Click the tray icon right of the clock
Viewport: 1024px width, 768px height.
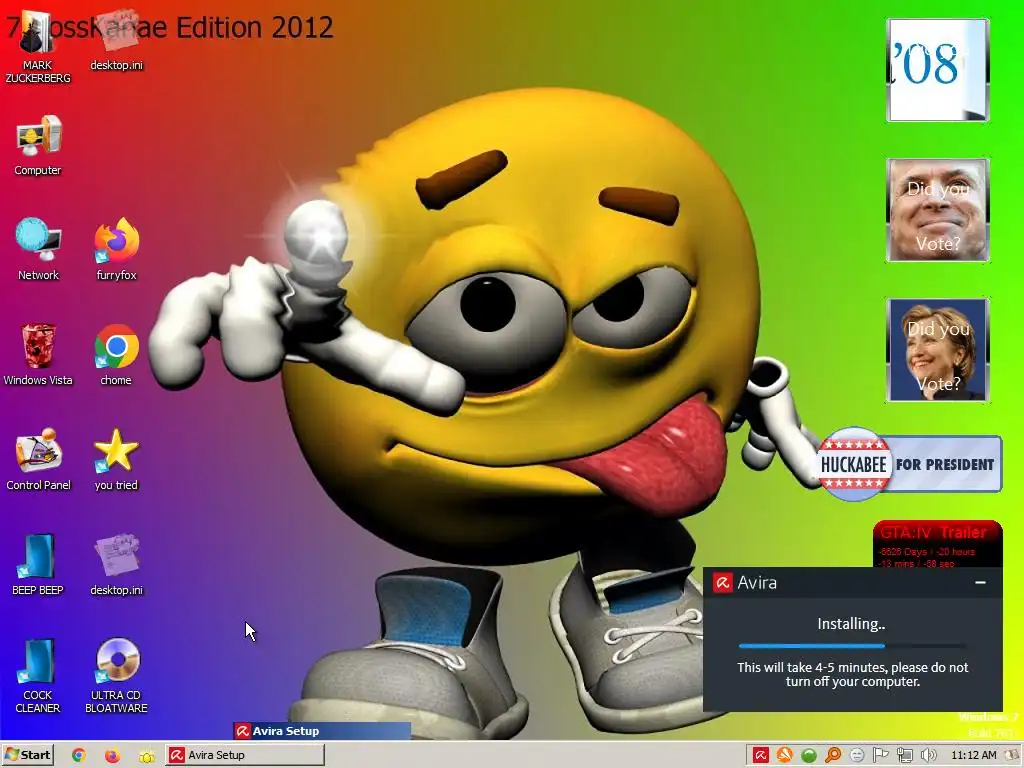point(1013,756)
